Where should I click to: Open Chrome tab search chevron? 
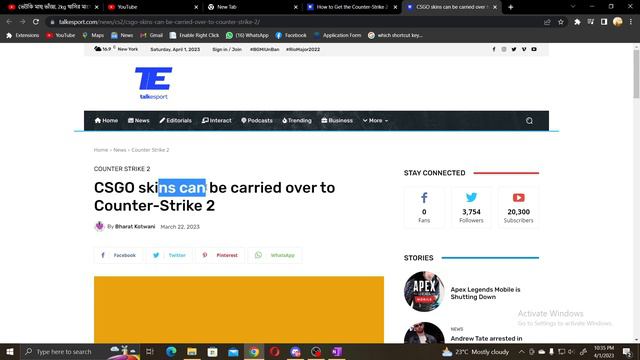coord(573,7)
